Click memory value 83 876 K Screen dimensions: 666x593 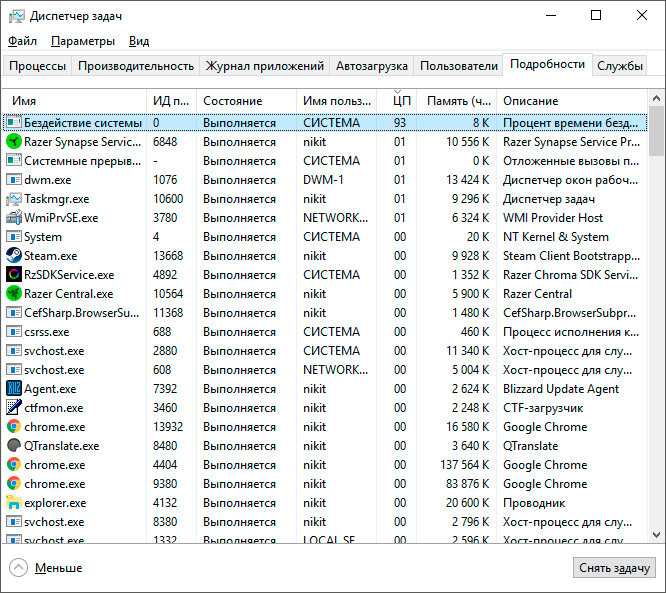(x=468, y=484)
